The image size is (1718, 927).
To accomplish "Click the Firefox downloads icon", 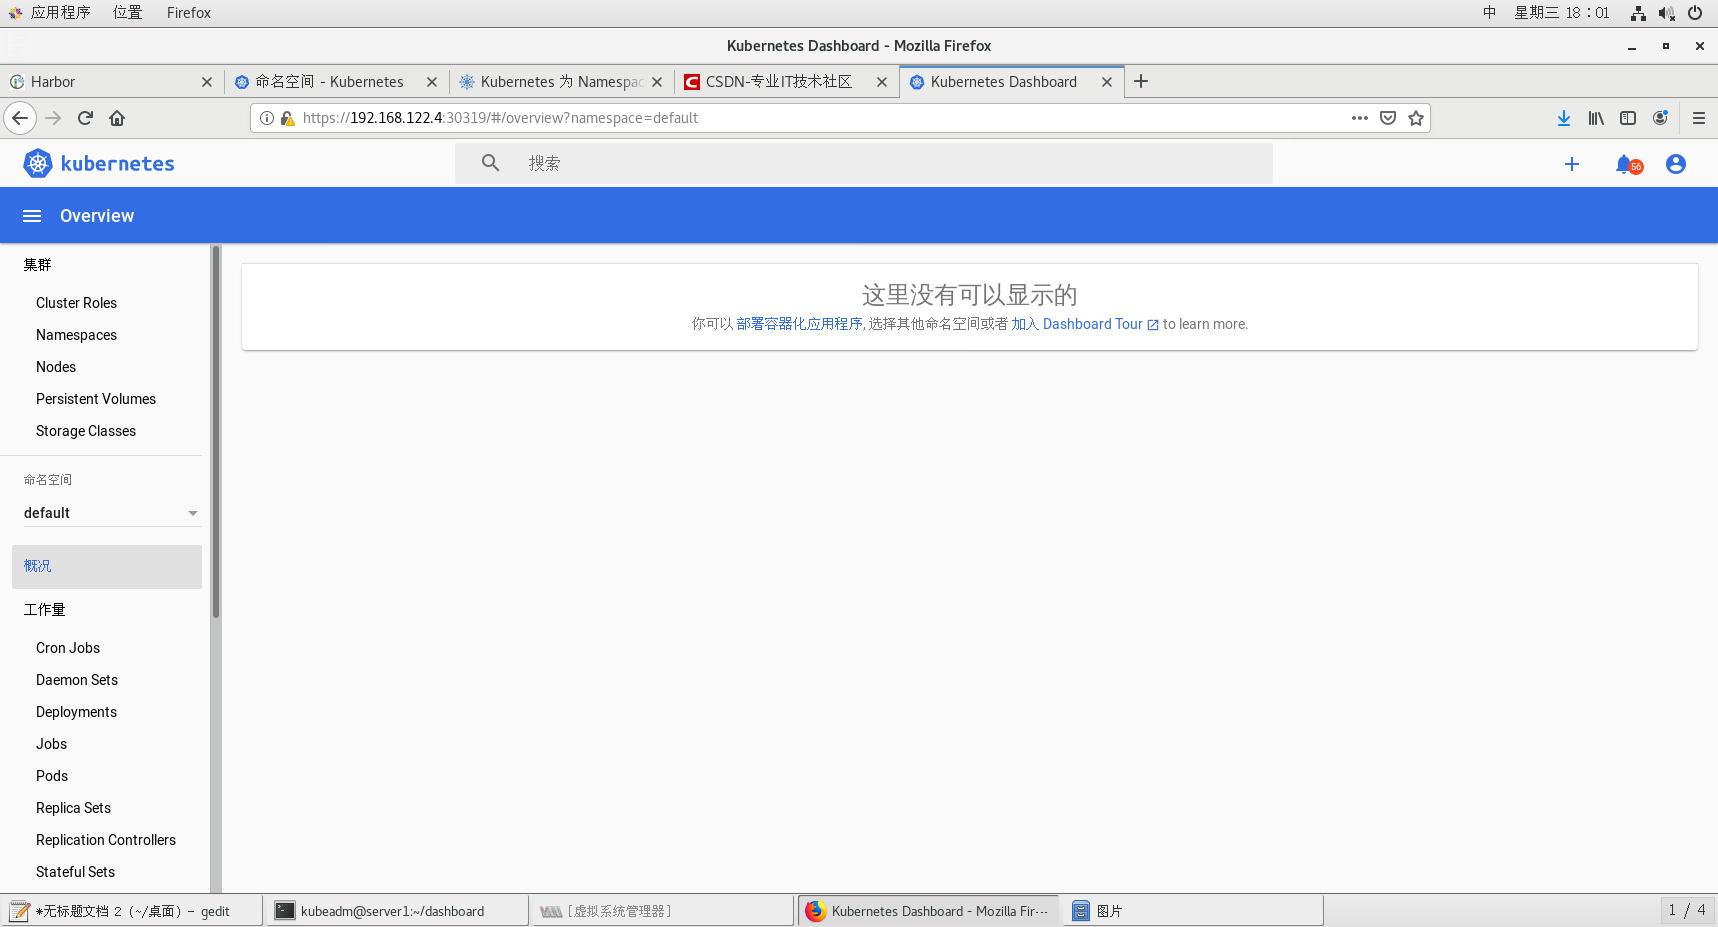I will pos(1563,117).
